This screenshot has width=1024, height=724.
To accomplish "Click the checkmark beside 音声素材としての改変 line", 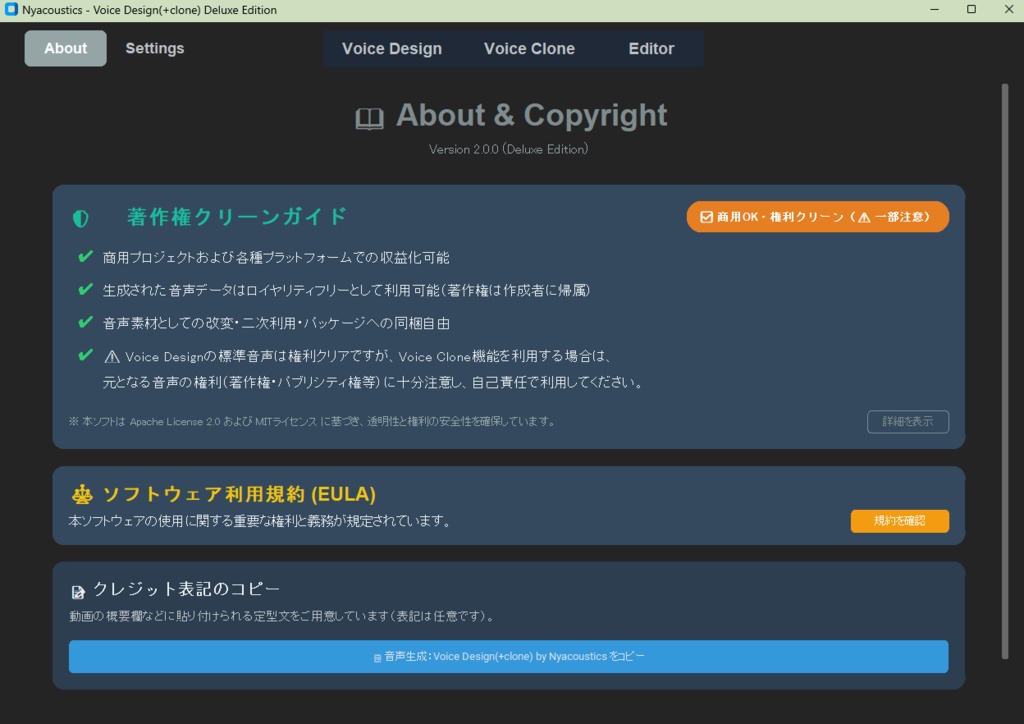I will [x=86, y=322].
